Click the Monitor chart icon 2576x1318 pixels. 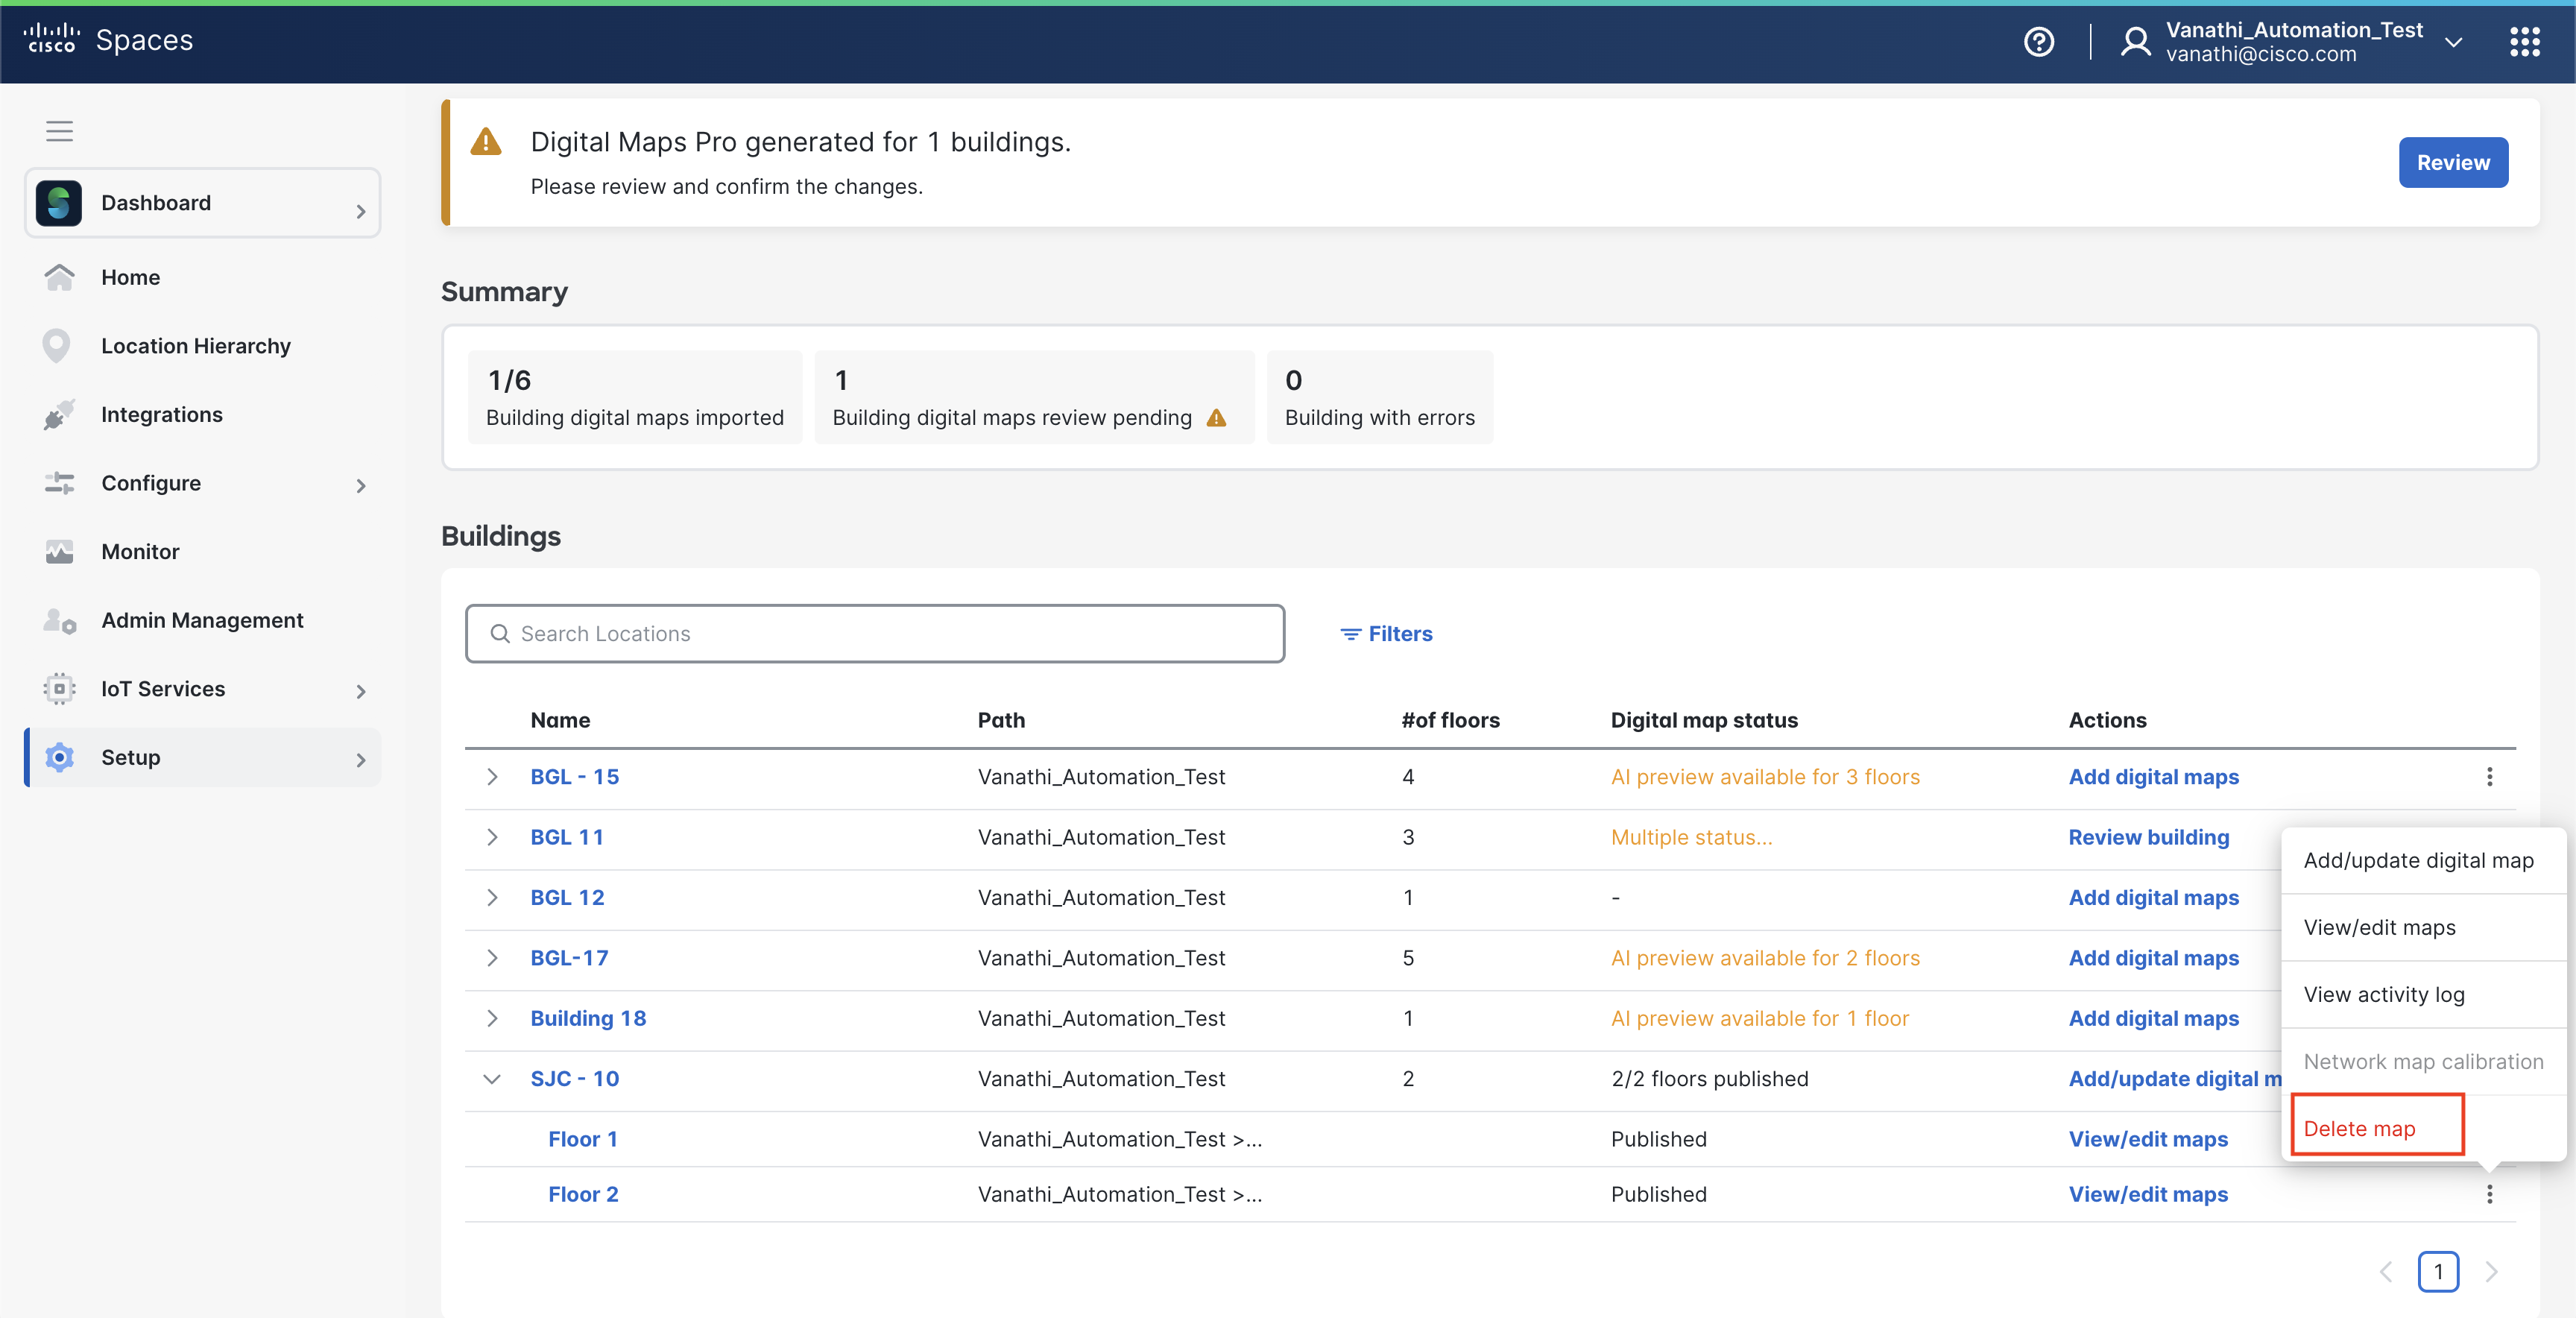[x=59, y=552]
